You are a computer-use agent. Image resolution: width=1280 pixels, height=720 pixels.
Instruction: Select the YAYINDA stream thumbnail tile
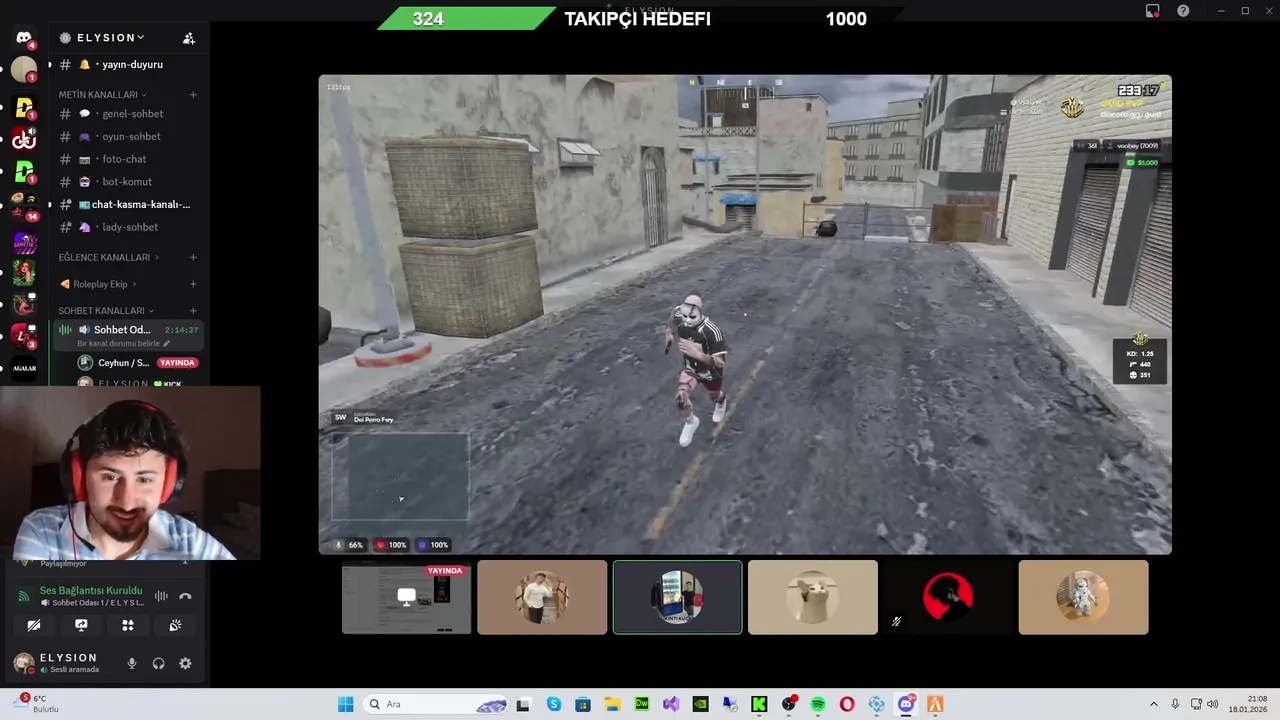click(x=406, y=597)
